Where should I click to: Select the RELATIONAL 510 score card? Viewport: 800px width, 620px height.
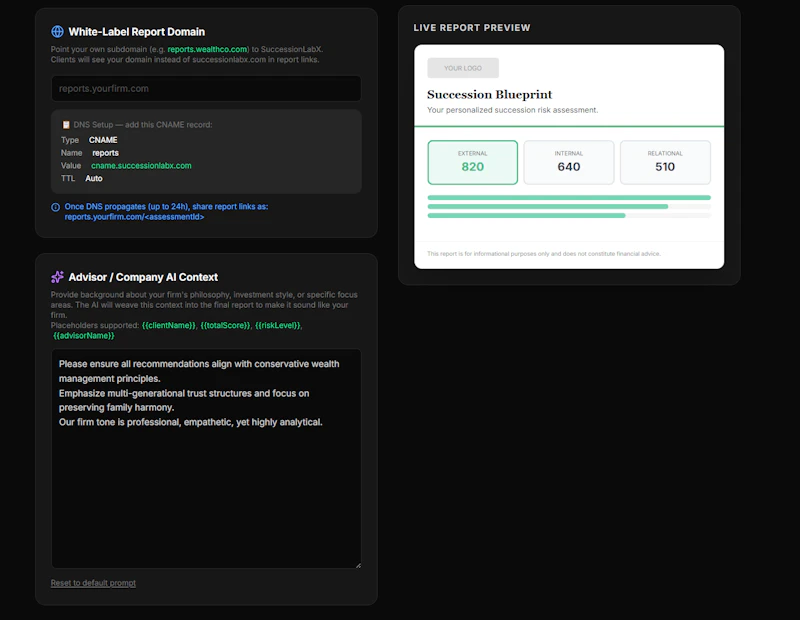tap(665, 162)
